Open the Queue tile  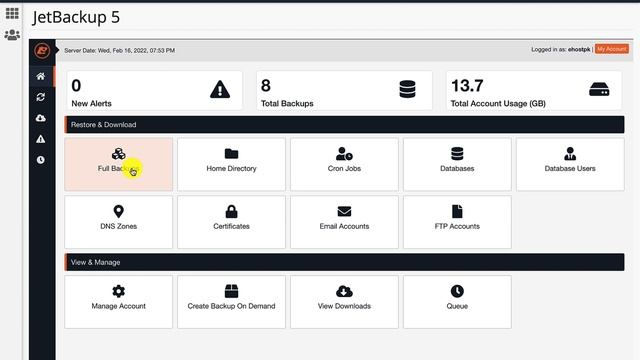click(457, 302)
